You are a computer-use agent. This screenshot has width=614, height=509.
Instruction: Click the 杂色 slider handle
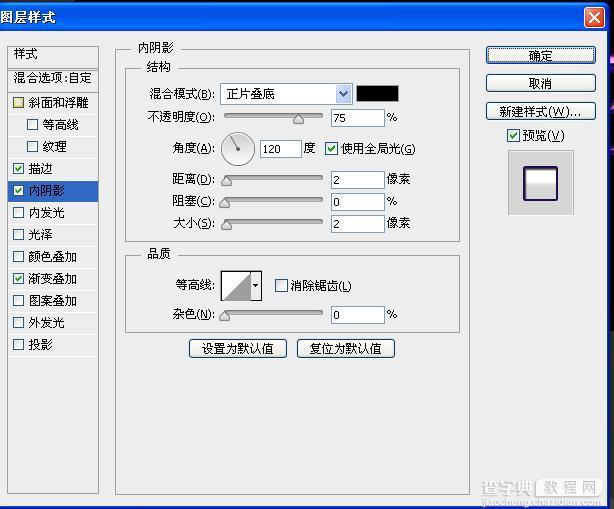click(x=225, y=316)
